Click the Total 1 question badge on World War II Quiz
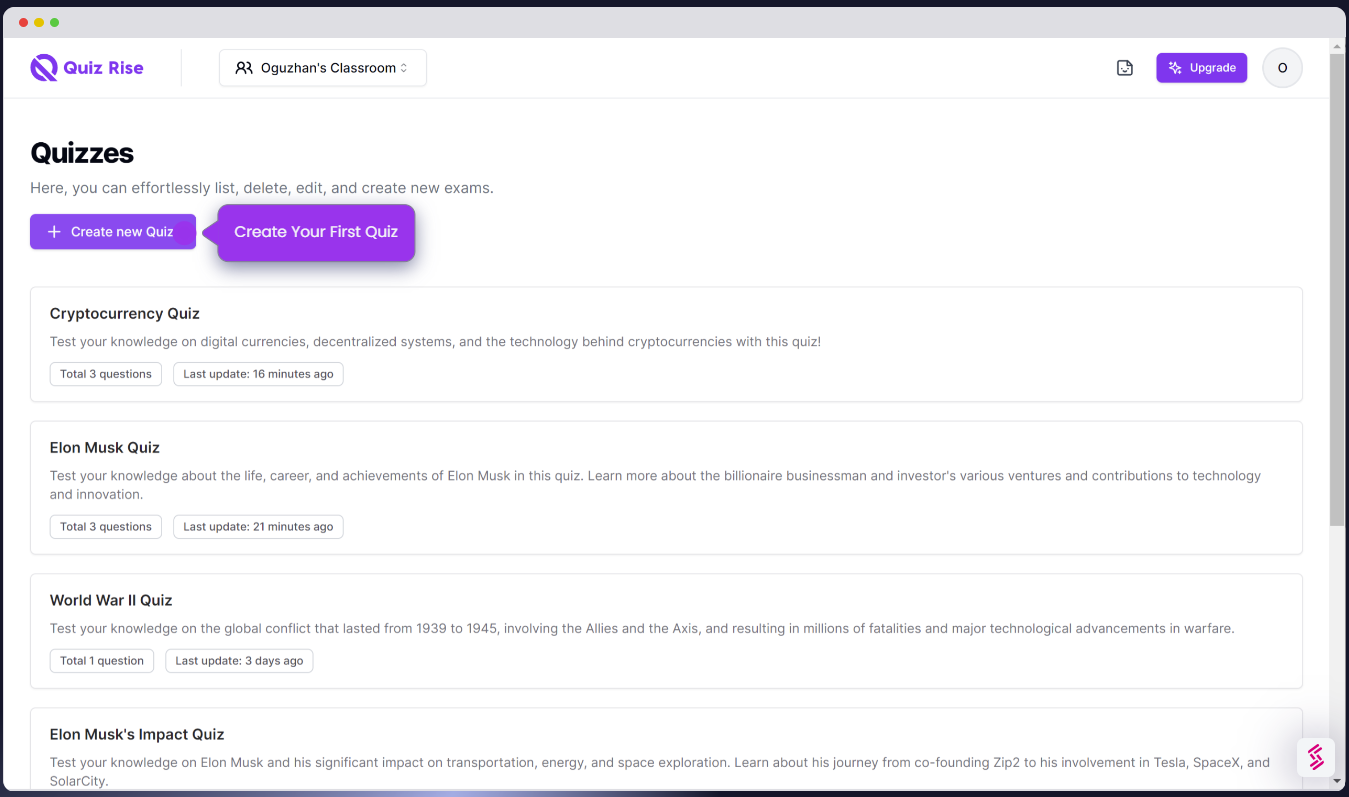Viewport: 1349px width, 797px height. click(101, 660)
